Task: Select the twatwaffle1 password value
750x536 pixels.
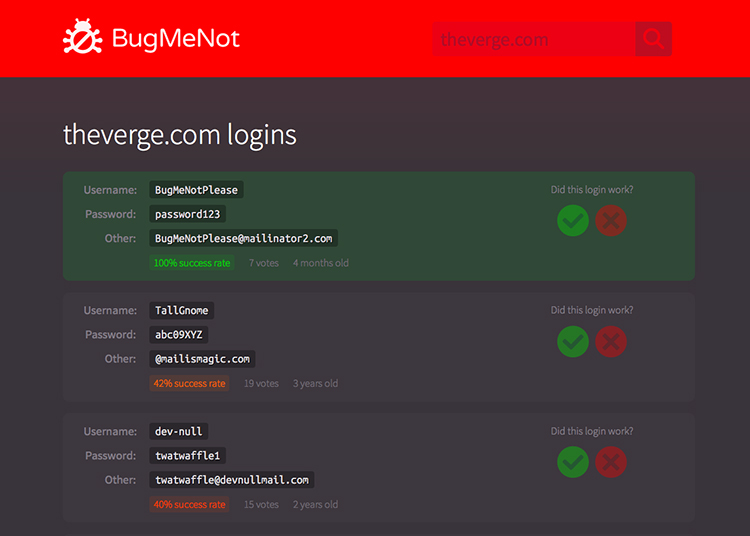Action: coord(188,456)
